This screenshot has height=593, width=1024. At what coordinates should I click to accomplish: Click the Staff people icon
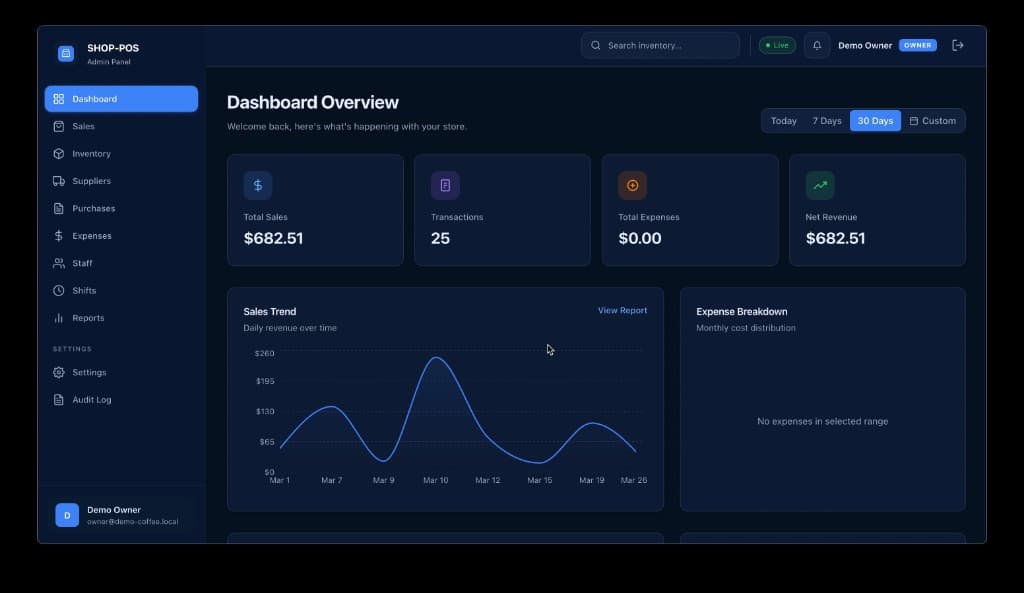(x=59, y=263)
